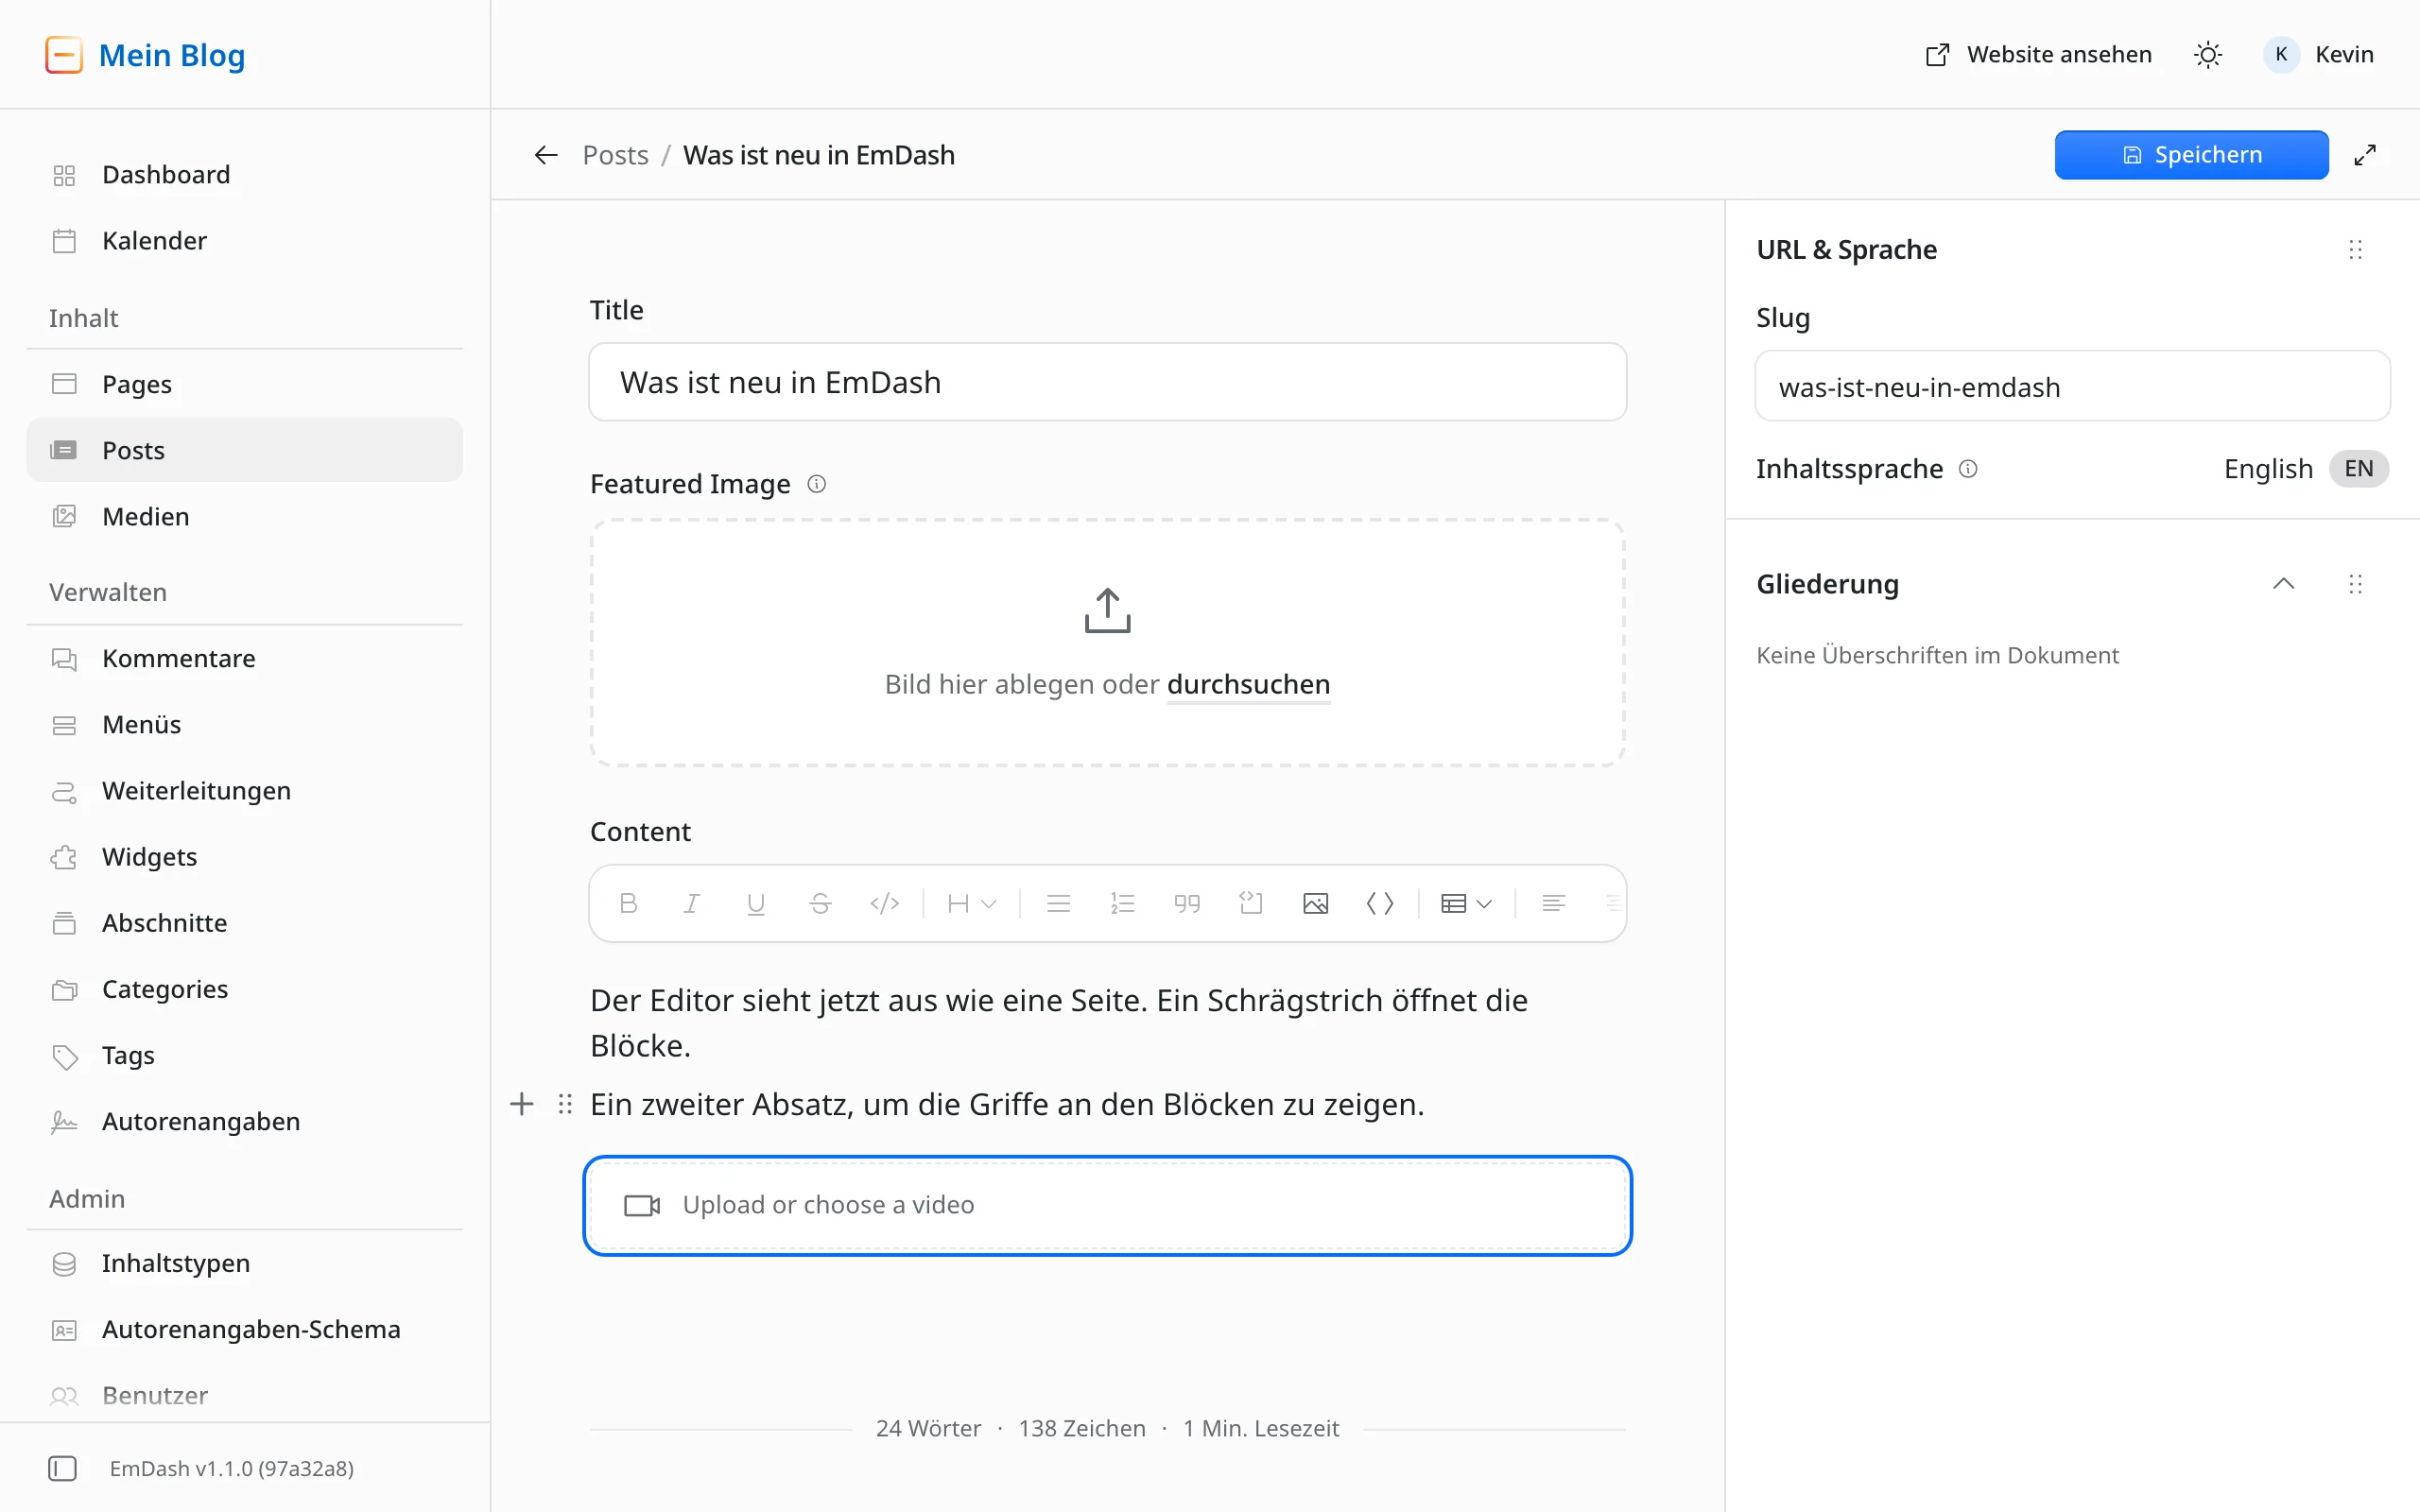
Task: Click the Gliederung panel drag handle
Action: click(x=2355, y=584)
